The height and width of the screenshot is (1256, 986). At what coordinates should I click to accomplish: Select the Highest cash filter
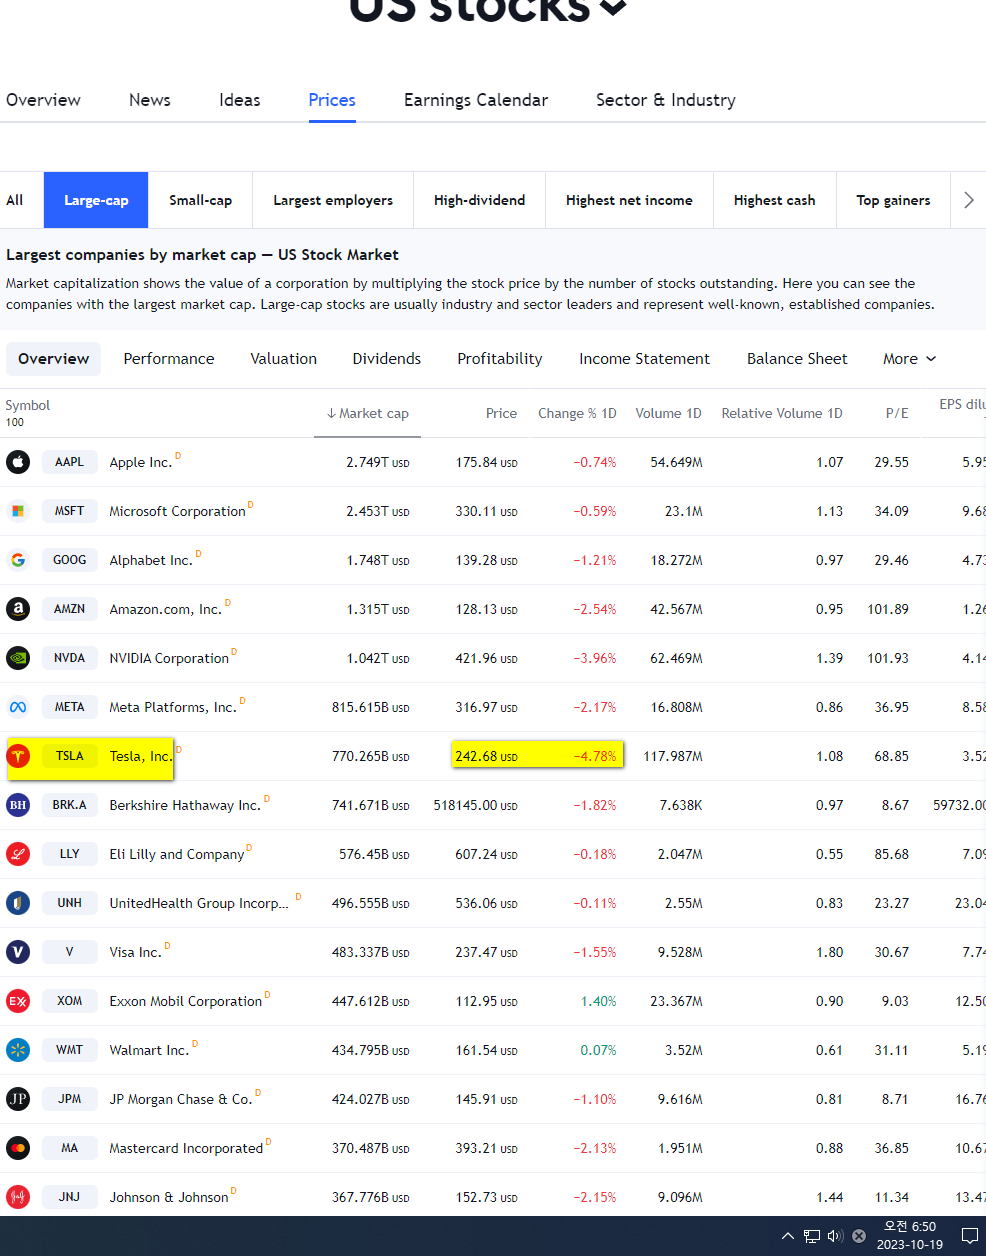tap(774, 200)
